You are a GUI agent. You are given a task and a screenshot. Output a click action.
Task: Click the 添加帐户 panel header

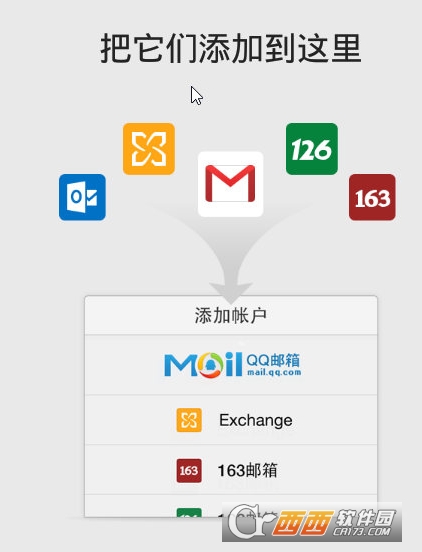pos(231,315)
